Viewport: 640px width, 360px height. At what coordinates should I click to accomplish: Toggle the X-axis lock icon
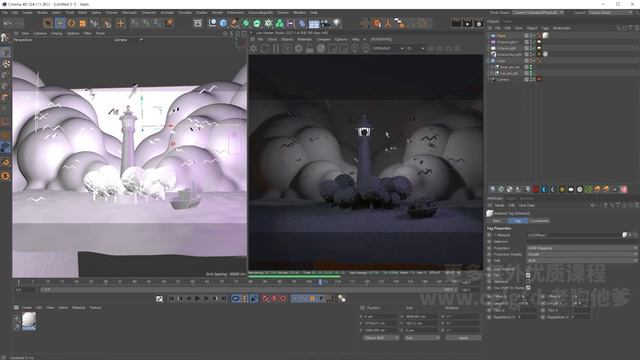click(135, 24)
